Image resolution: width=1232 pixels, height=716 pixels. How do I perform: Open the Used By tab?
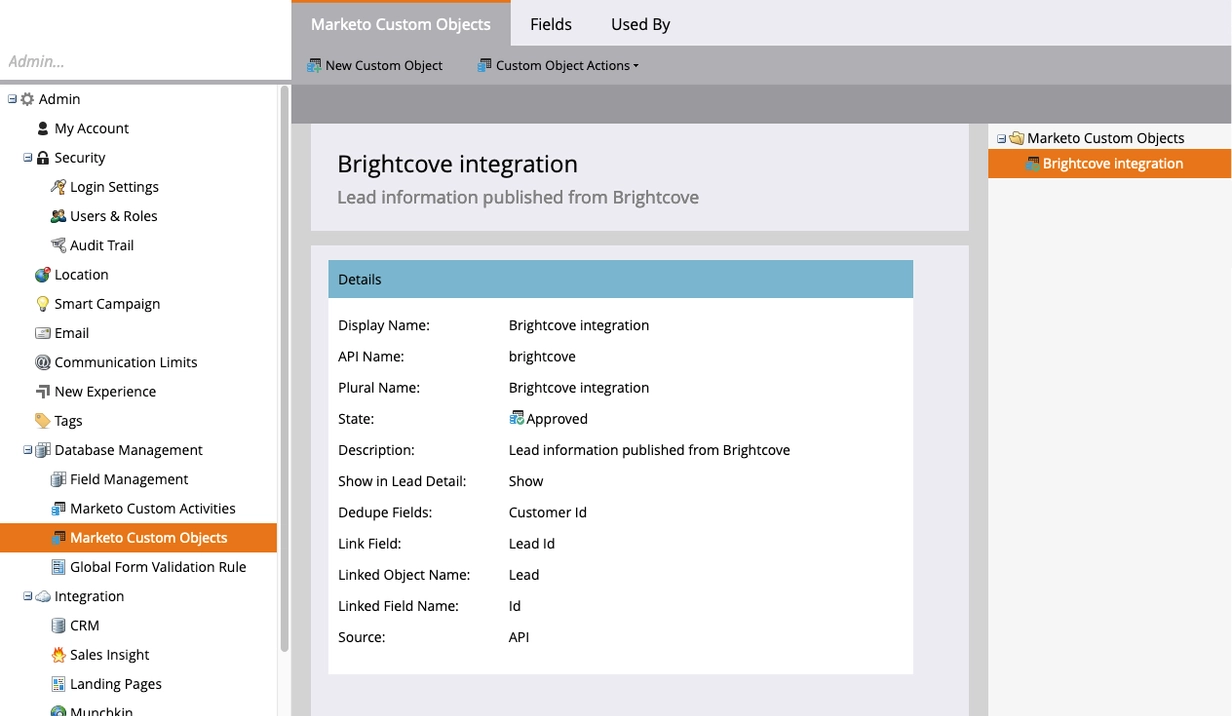(x=640, y=24)
